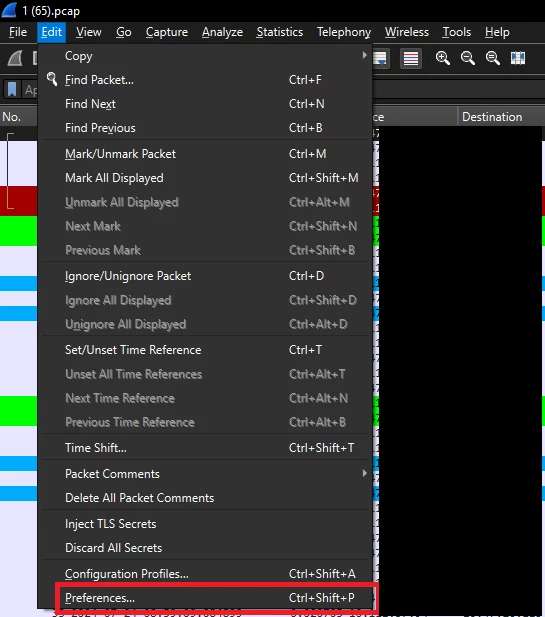Open Time Shift... dialog
The height and width of the screenshot is (617, 545).
click(x=205, y=448)
